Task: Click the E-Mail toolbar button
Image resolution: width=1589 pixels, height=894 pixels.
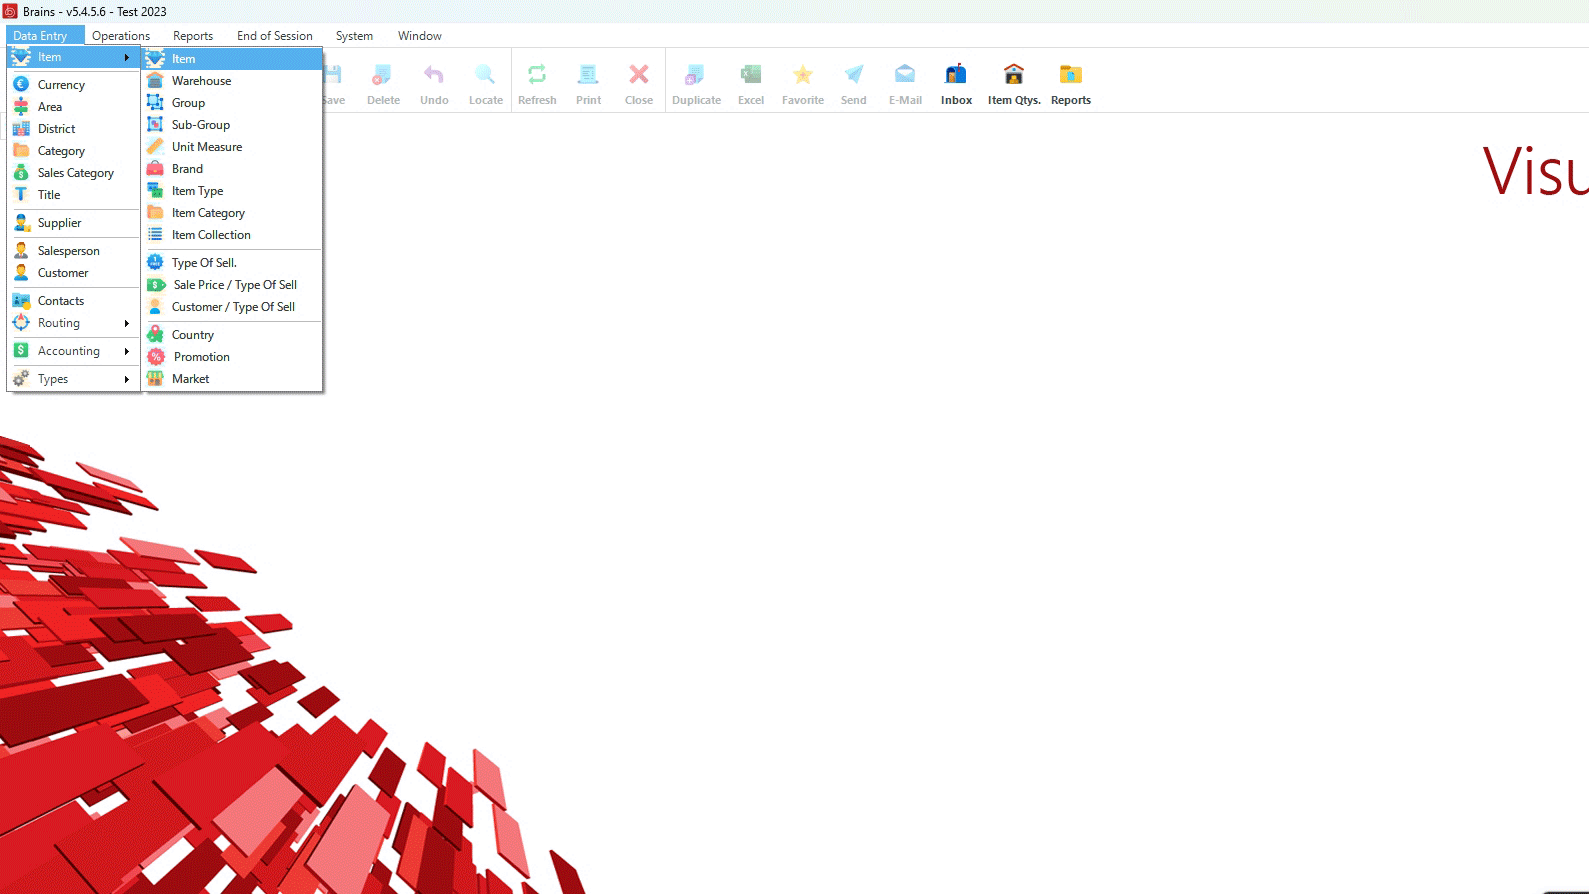Action: click(905, 84)
